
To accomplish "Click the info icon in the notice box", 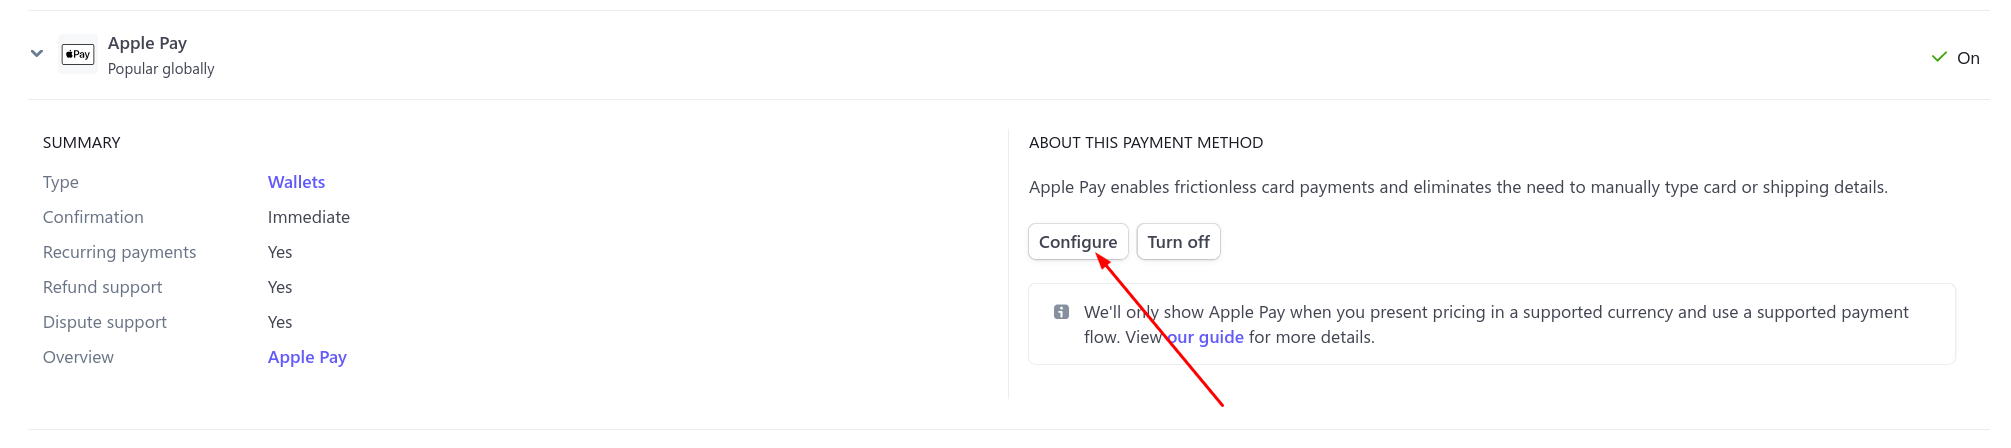I will click(1061, 312).
